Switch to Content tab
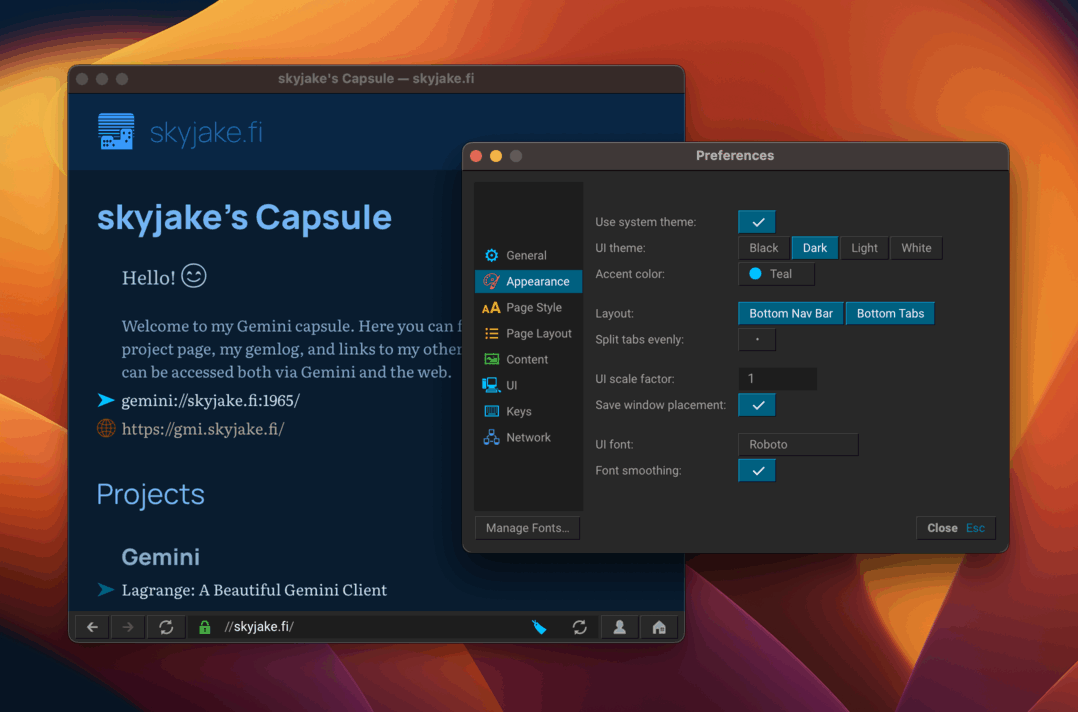 pyautogui.click(x=528, y=359)
